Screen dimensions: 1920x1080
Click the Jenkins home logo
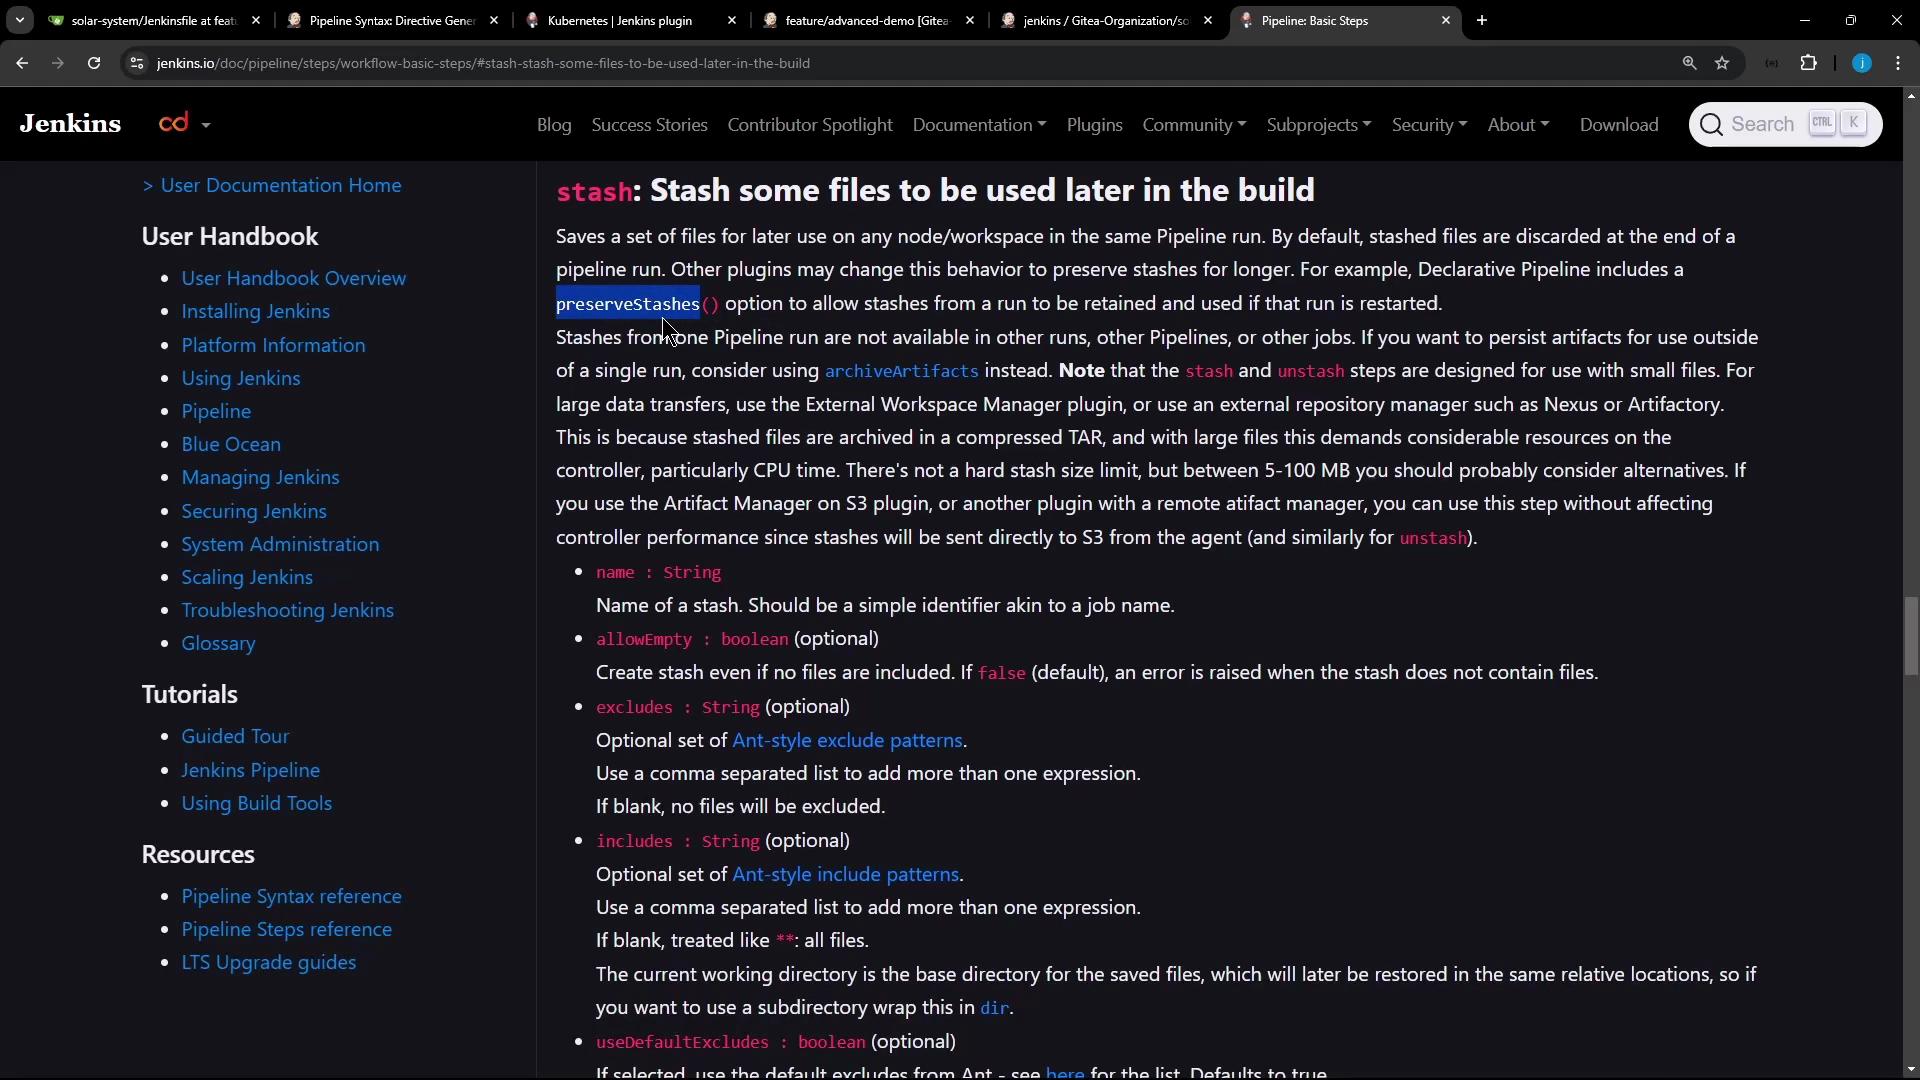click(70, 124)
